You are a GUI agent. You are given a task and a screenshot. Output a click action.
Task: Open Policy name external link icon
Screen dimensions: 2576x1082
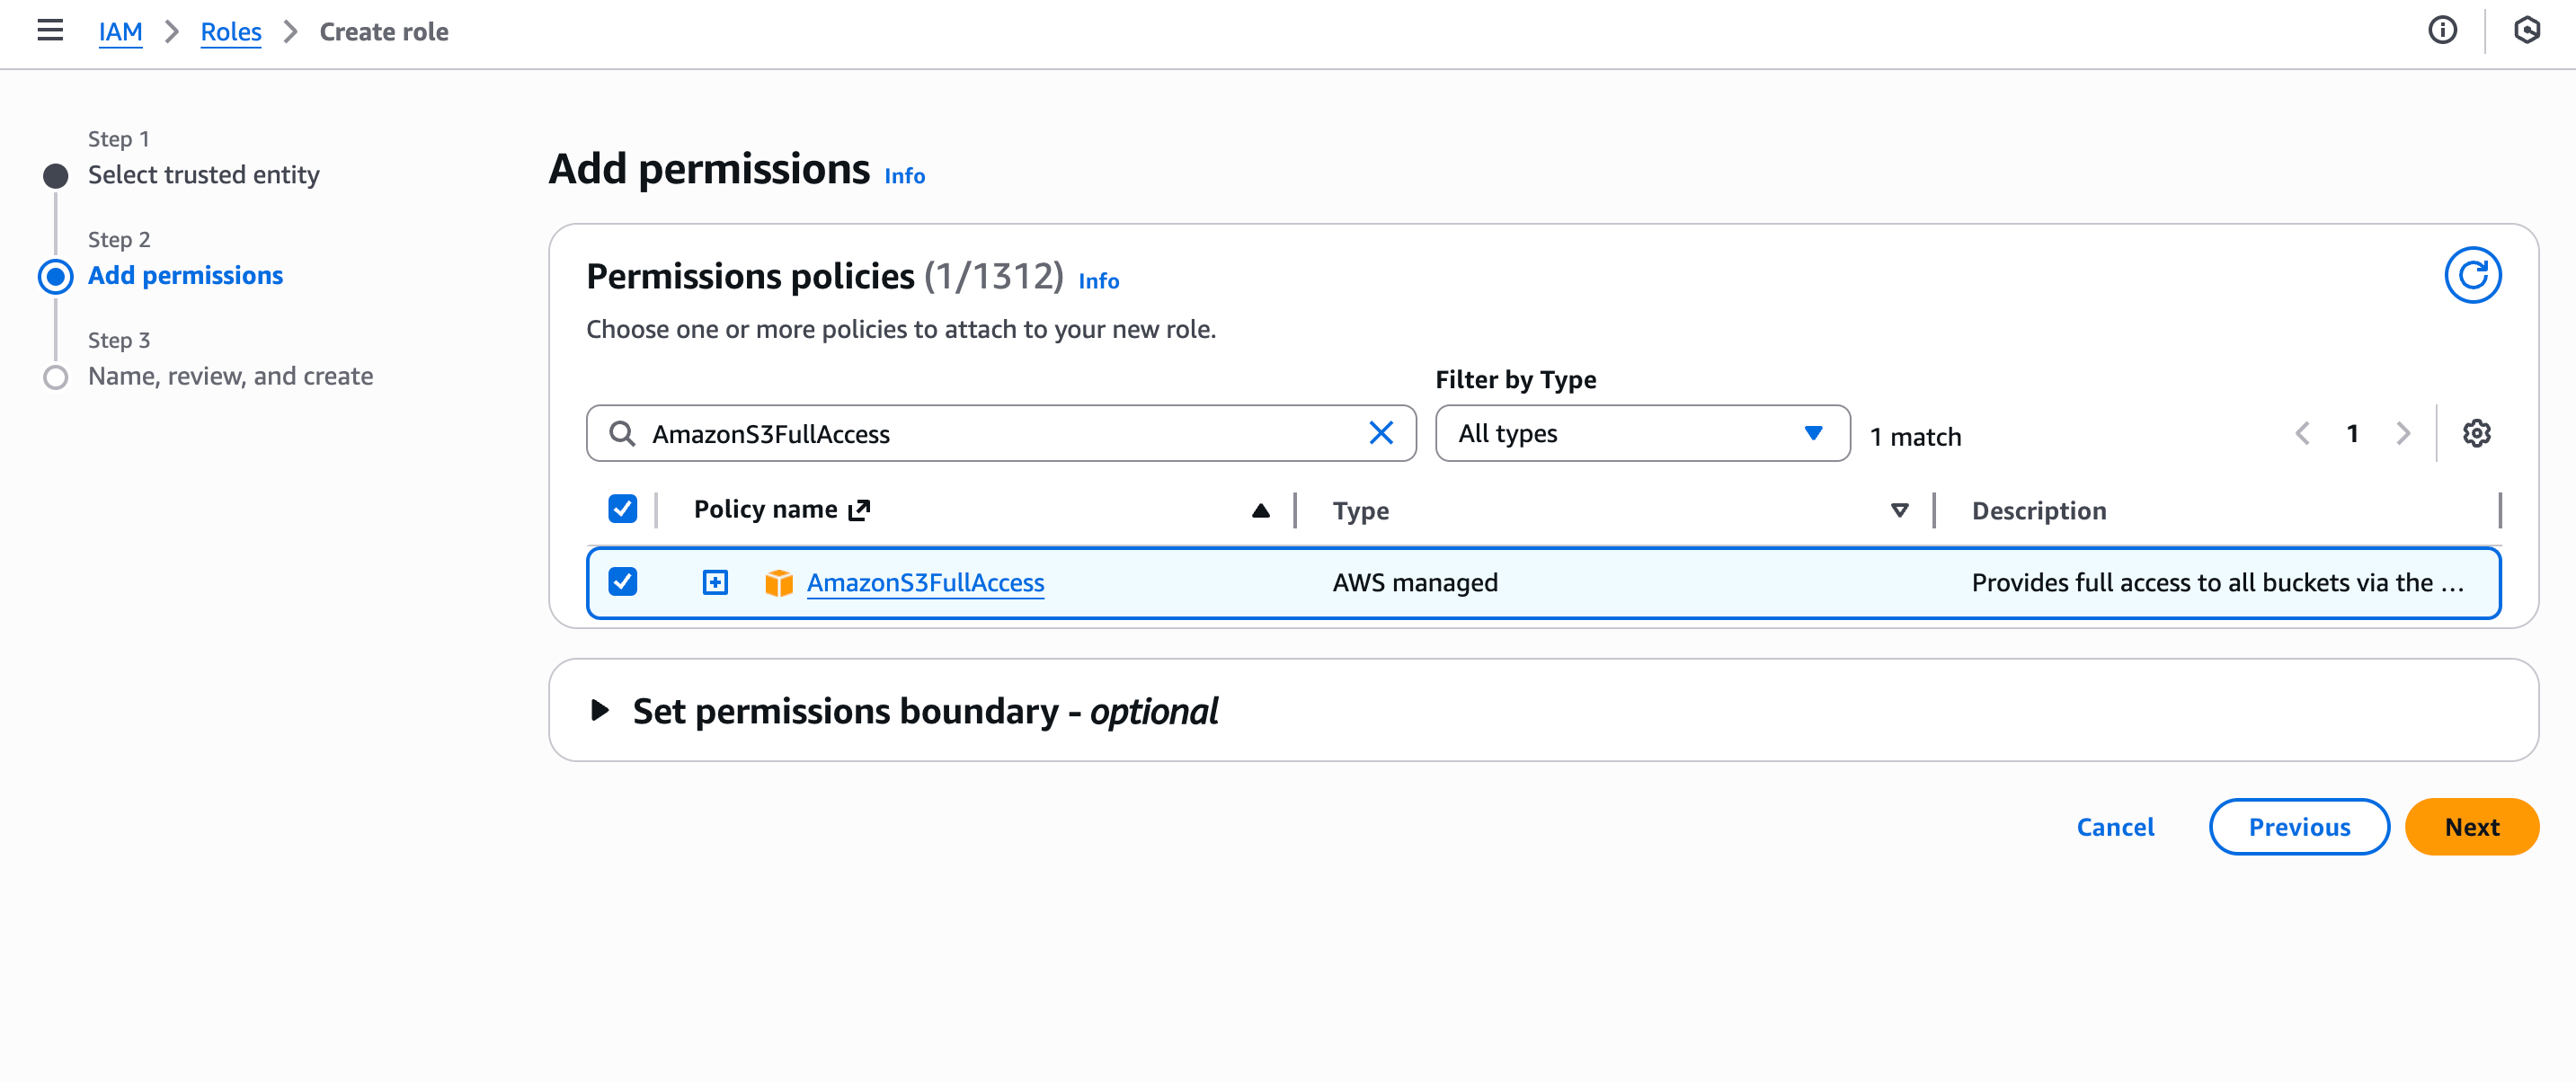(858, 509)
